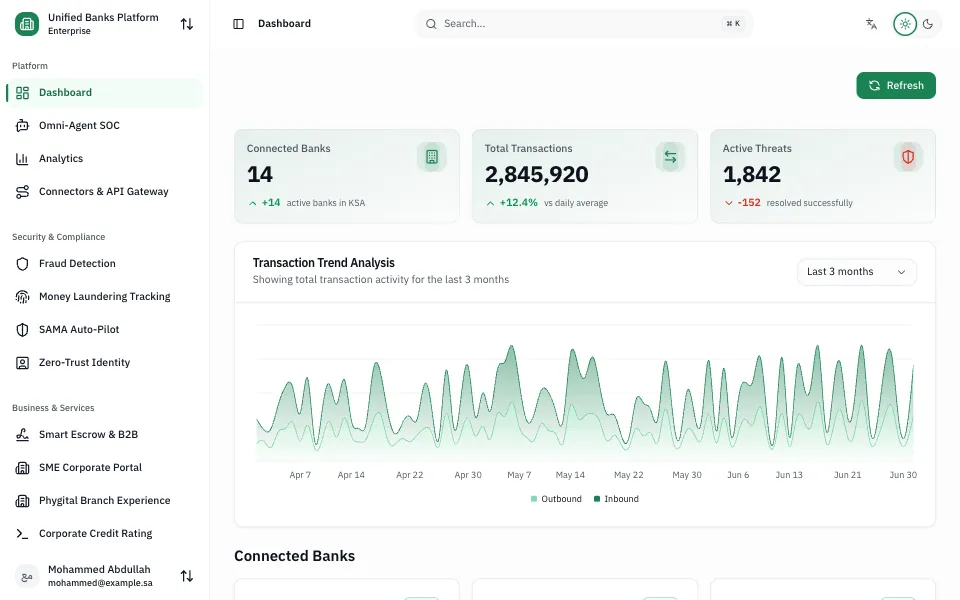Click the Unified Banks Platform logo
Viewport: 960px width, 600px height.
pos(27,24)
